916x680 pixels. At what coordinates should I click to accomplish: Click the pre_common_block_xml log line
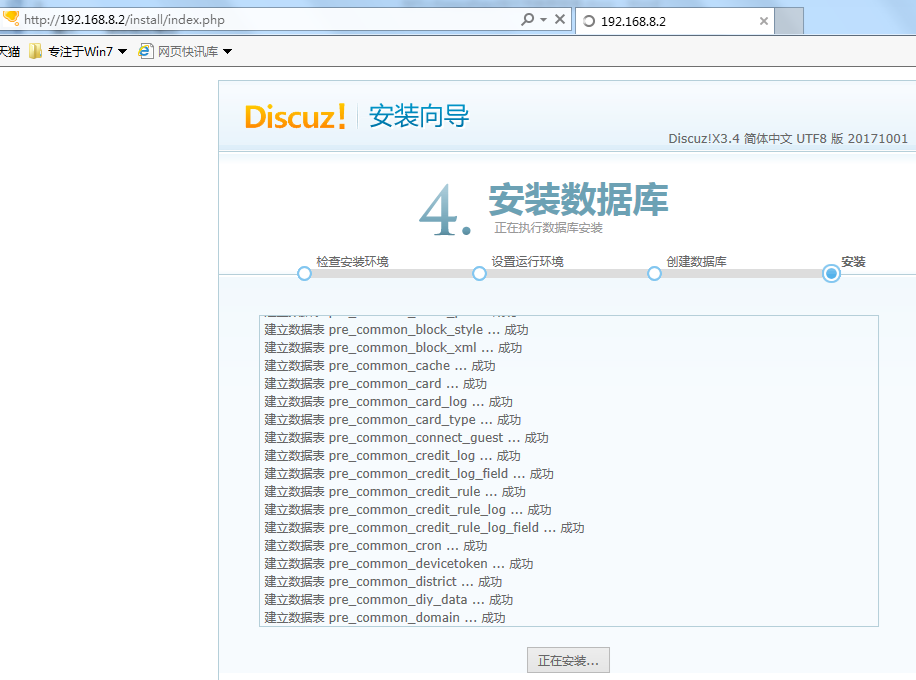coord(393,348)
